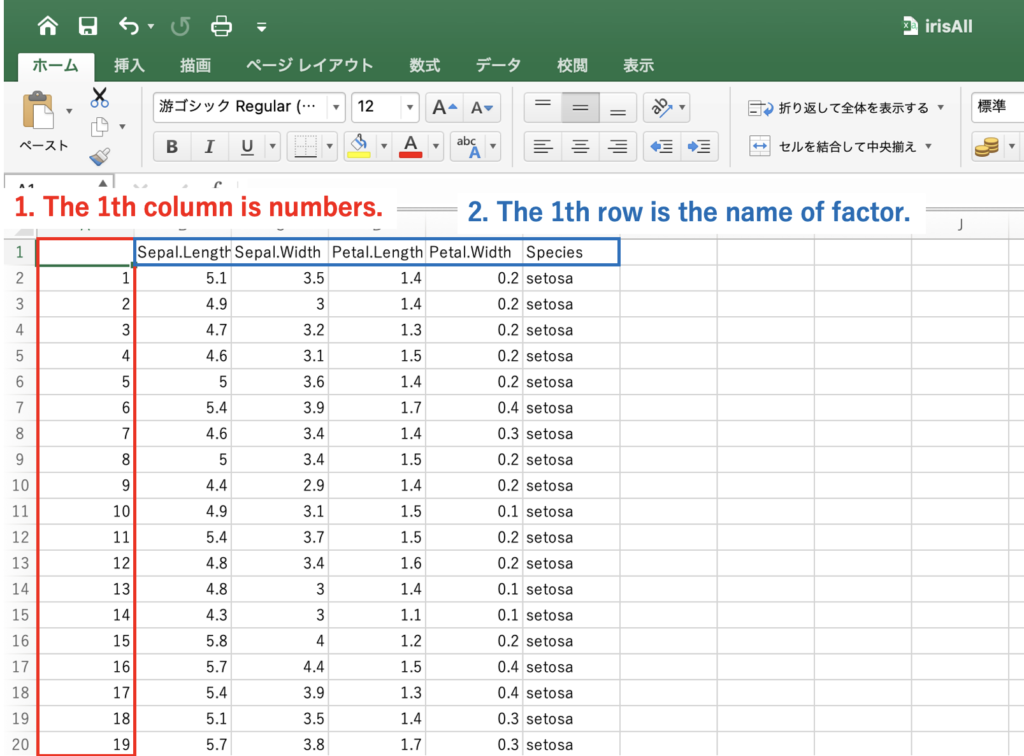Image resolution: width=1024 pixels, height=756 pixels.
Task: Open the font name dropdown
Action: tap(335, 107)
